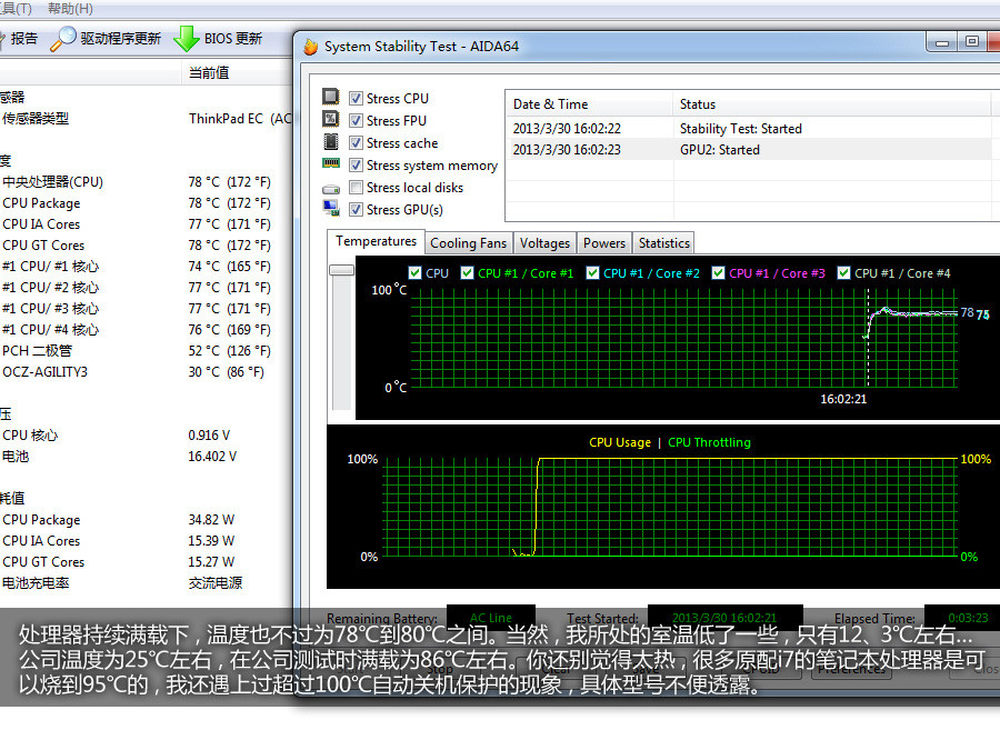Click the Stress CPU chip icon

[330, 96]
